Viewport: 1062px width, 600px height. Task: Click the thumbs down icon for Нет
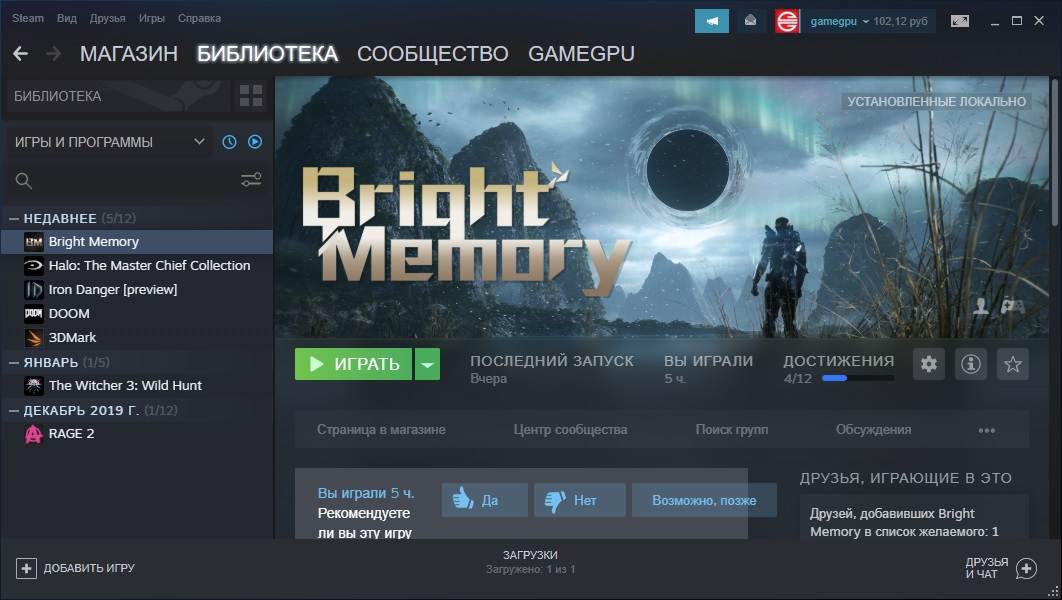tap(555, 500)
